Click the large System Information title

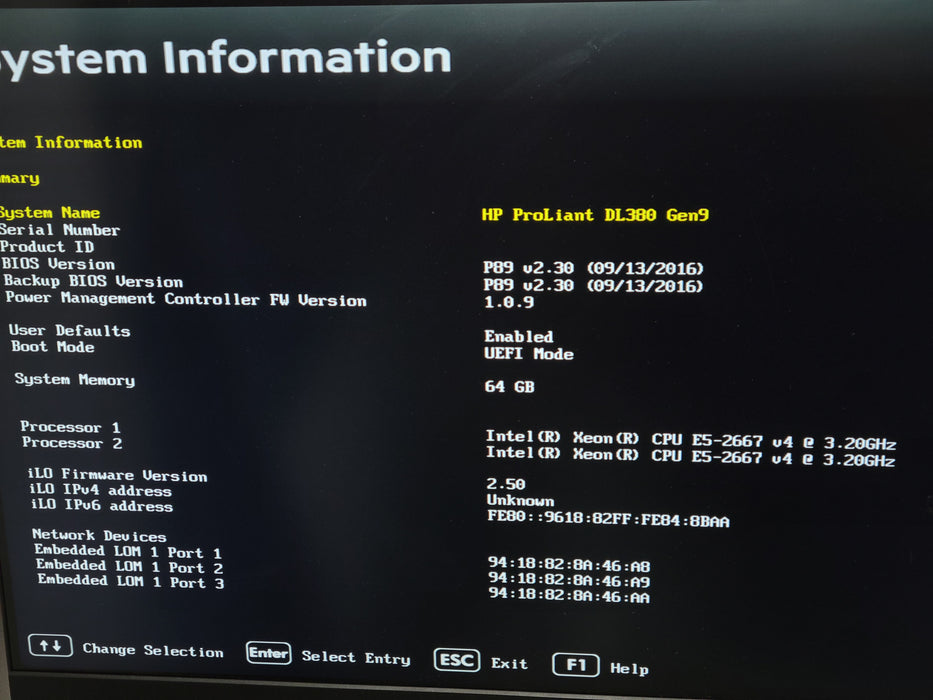point(226,58)
